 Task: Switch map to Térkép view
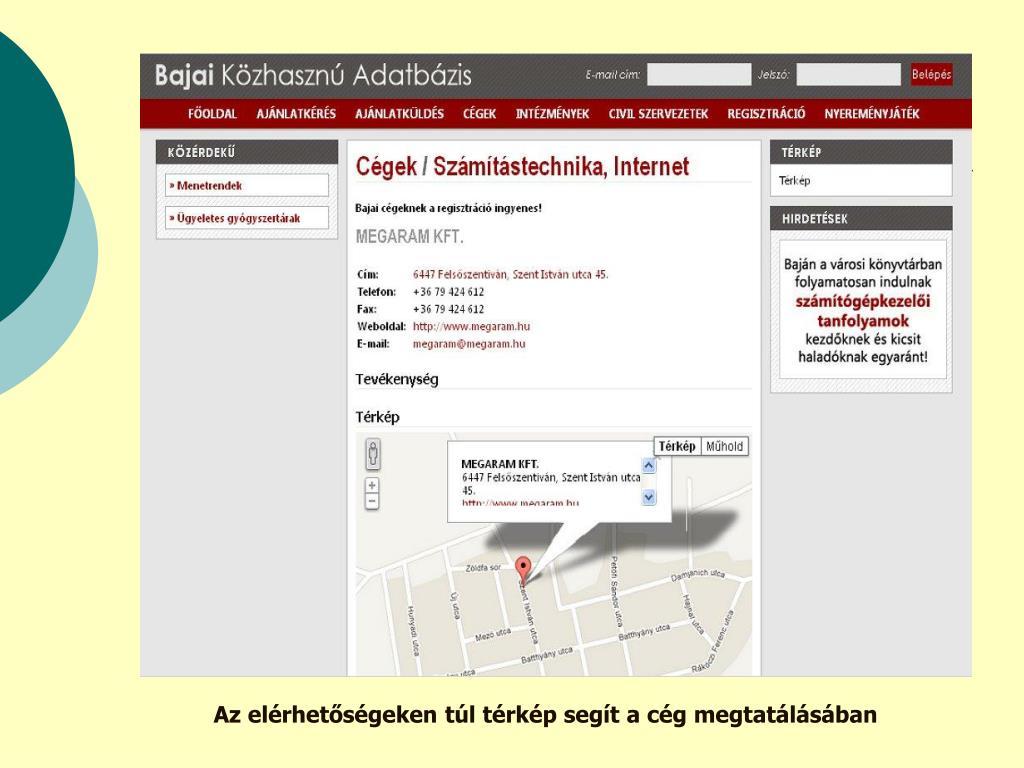(677, 447)
